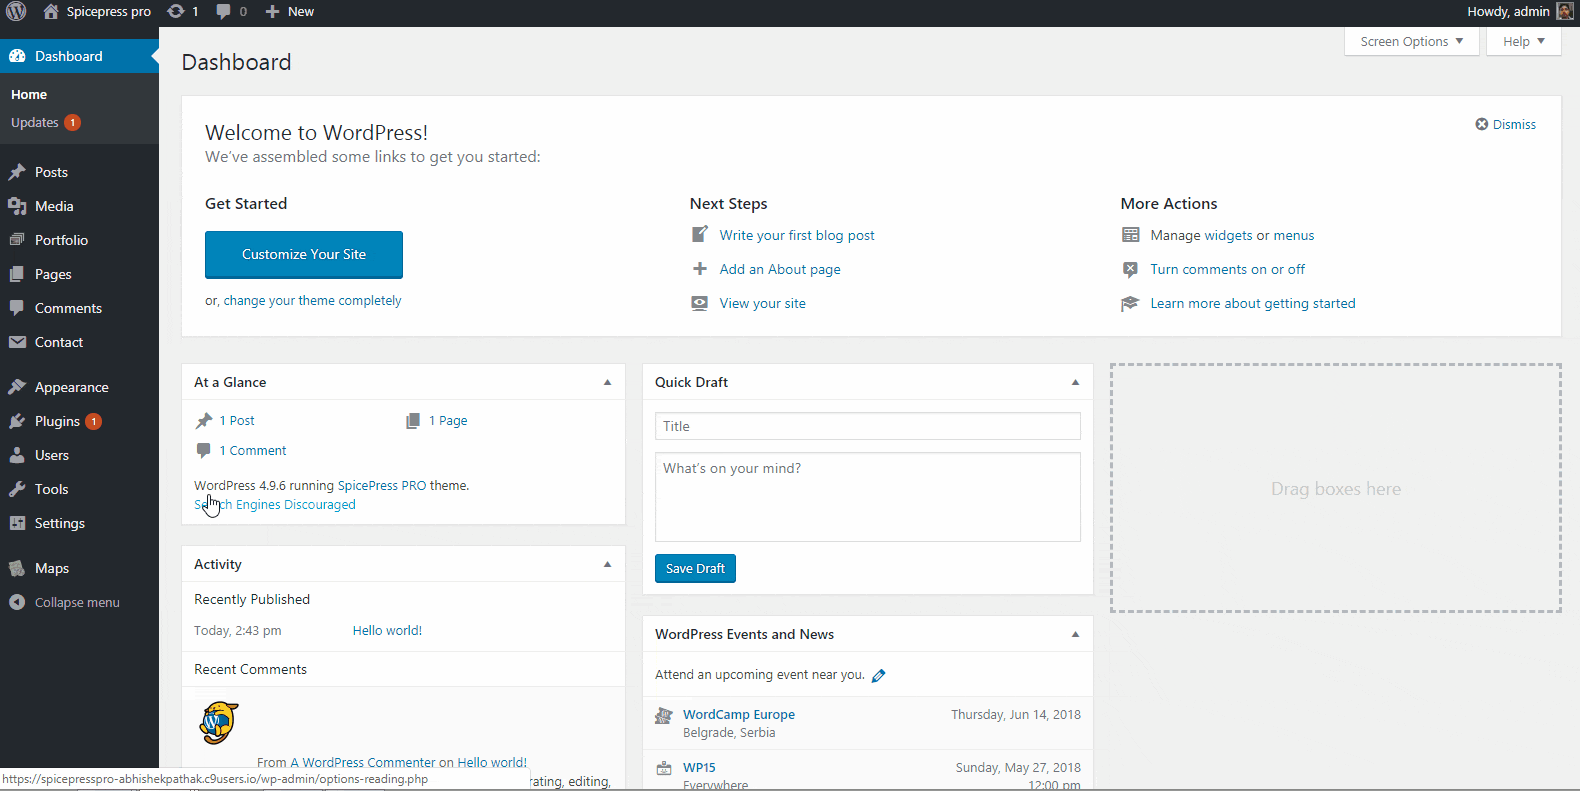Click the Settings sliders icon in sidebar
This screenshot has width=1580, height=791.
17,523
